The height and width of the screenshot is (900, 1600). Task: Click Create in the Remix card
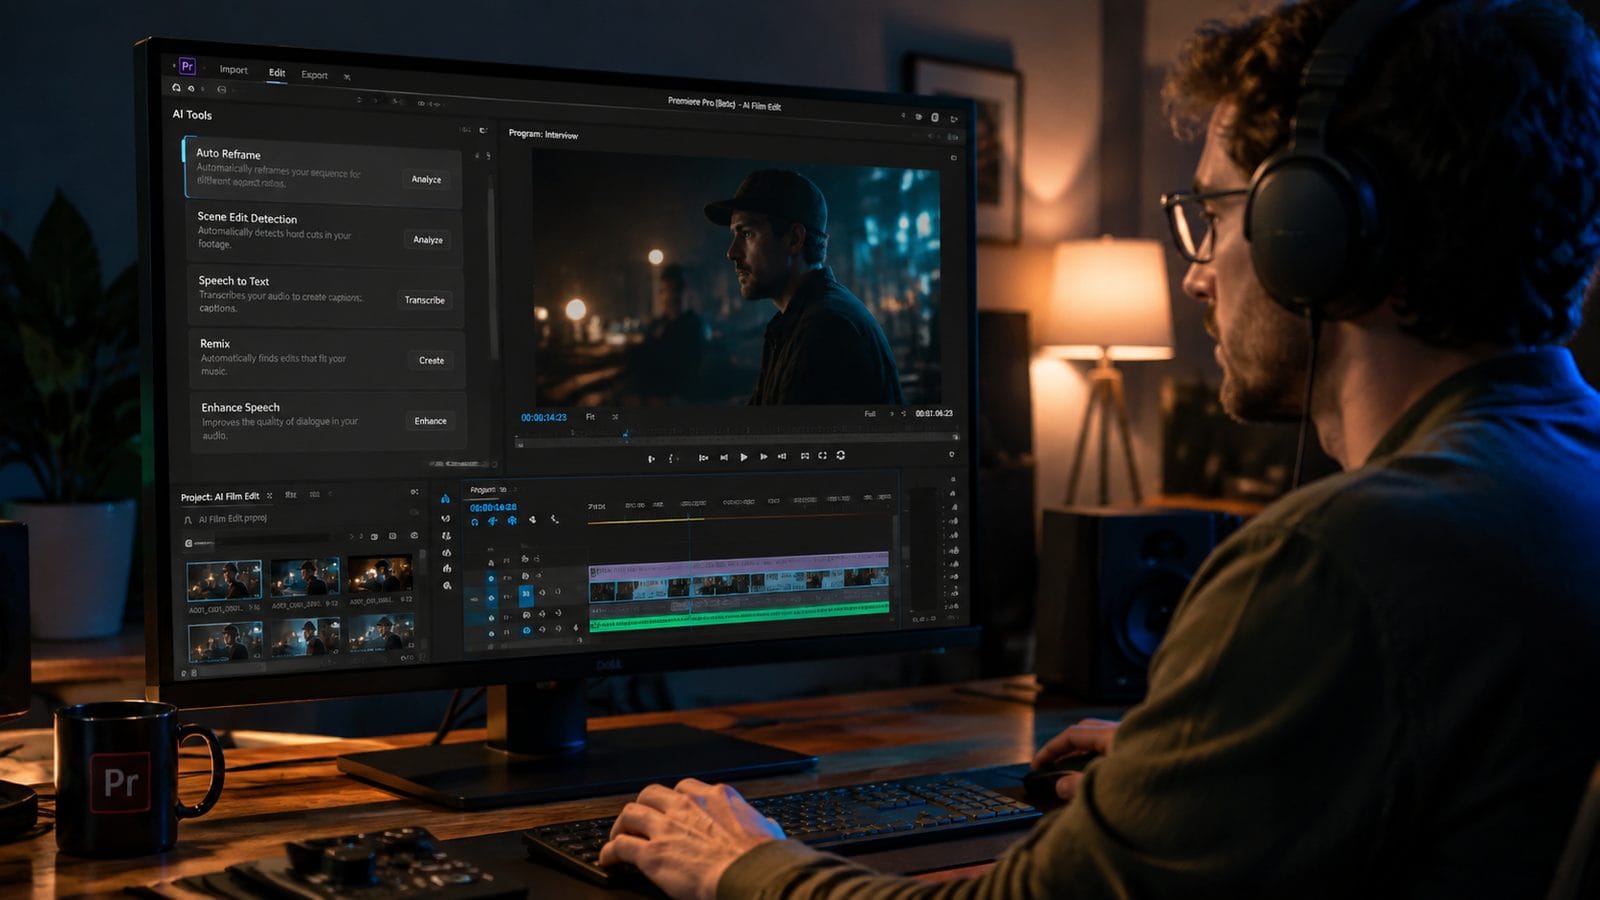click(431, 360)
